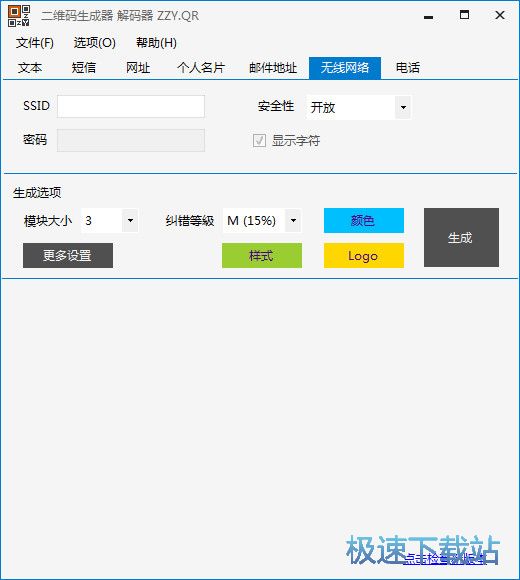Switch to the 个人名片 tab
The width and height of the screenshot is (520, 580).
click(x=201, y=68)
